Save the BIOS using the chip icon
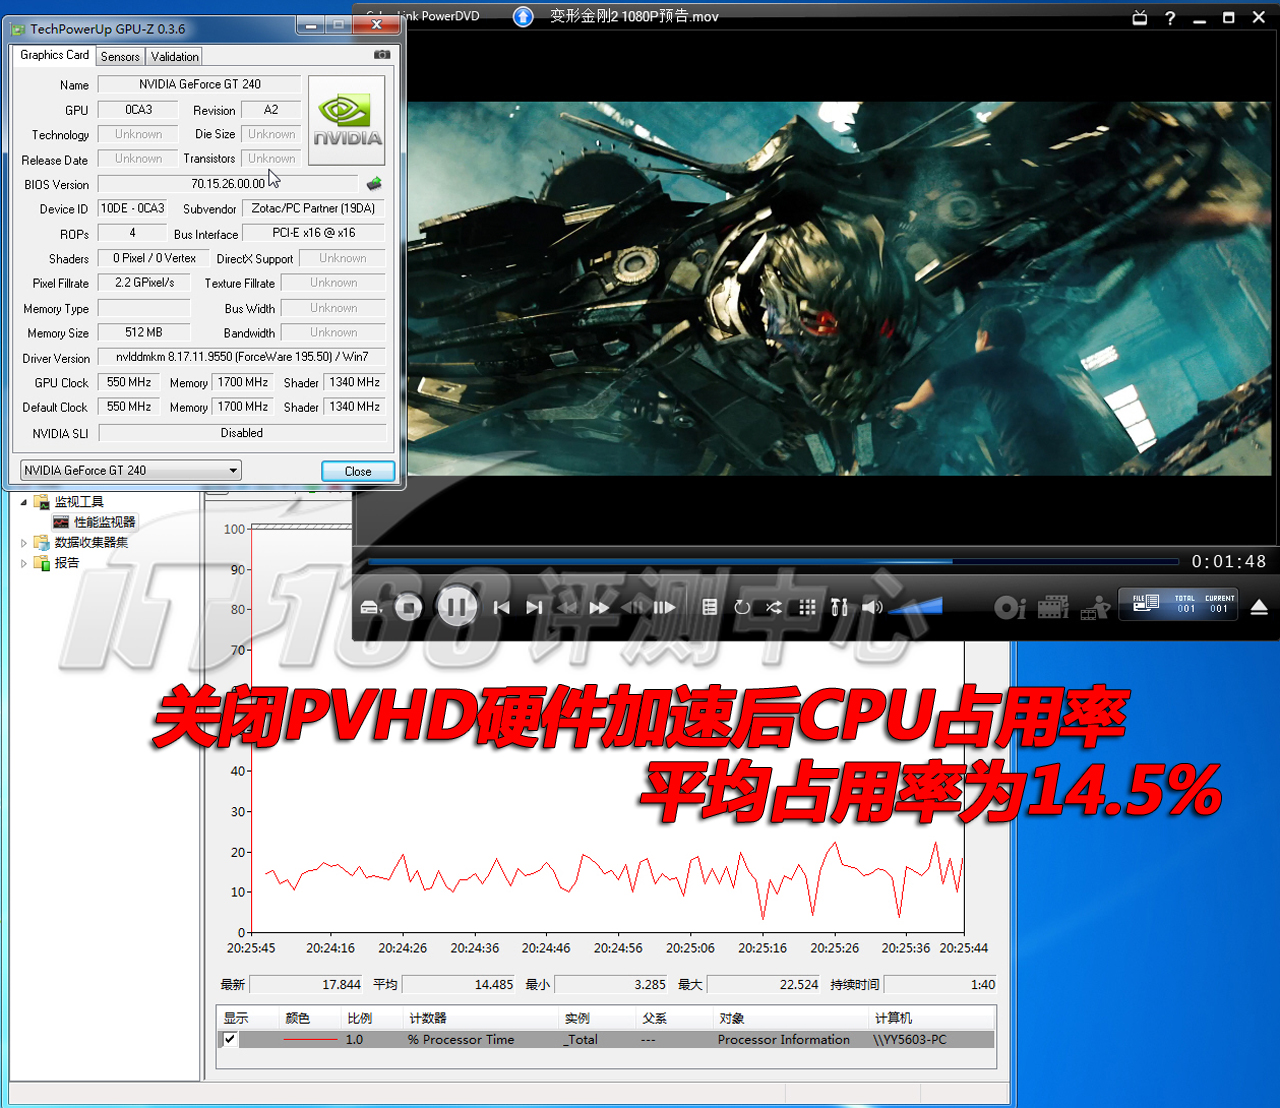The image size is (1280, 1108). point(374,183)
